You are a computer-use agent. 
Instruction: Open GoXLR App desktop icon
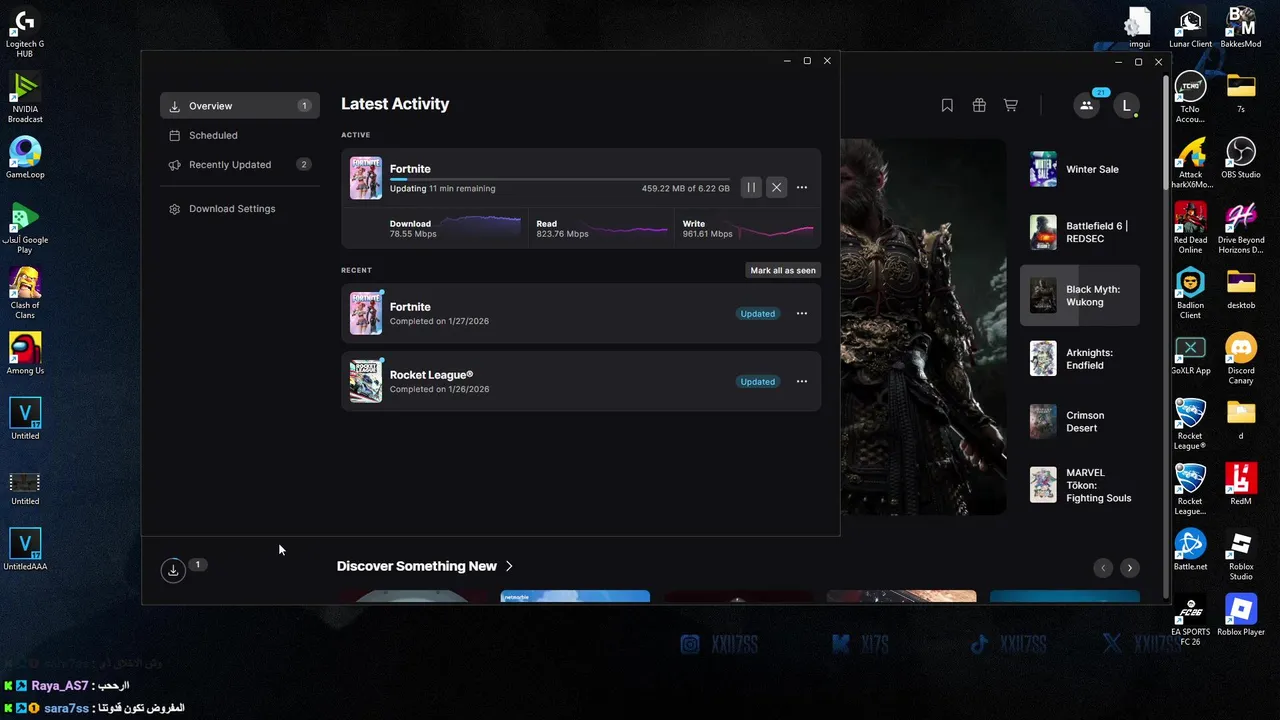click(x=1190, y=354)
